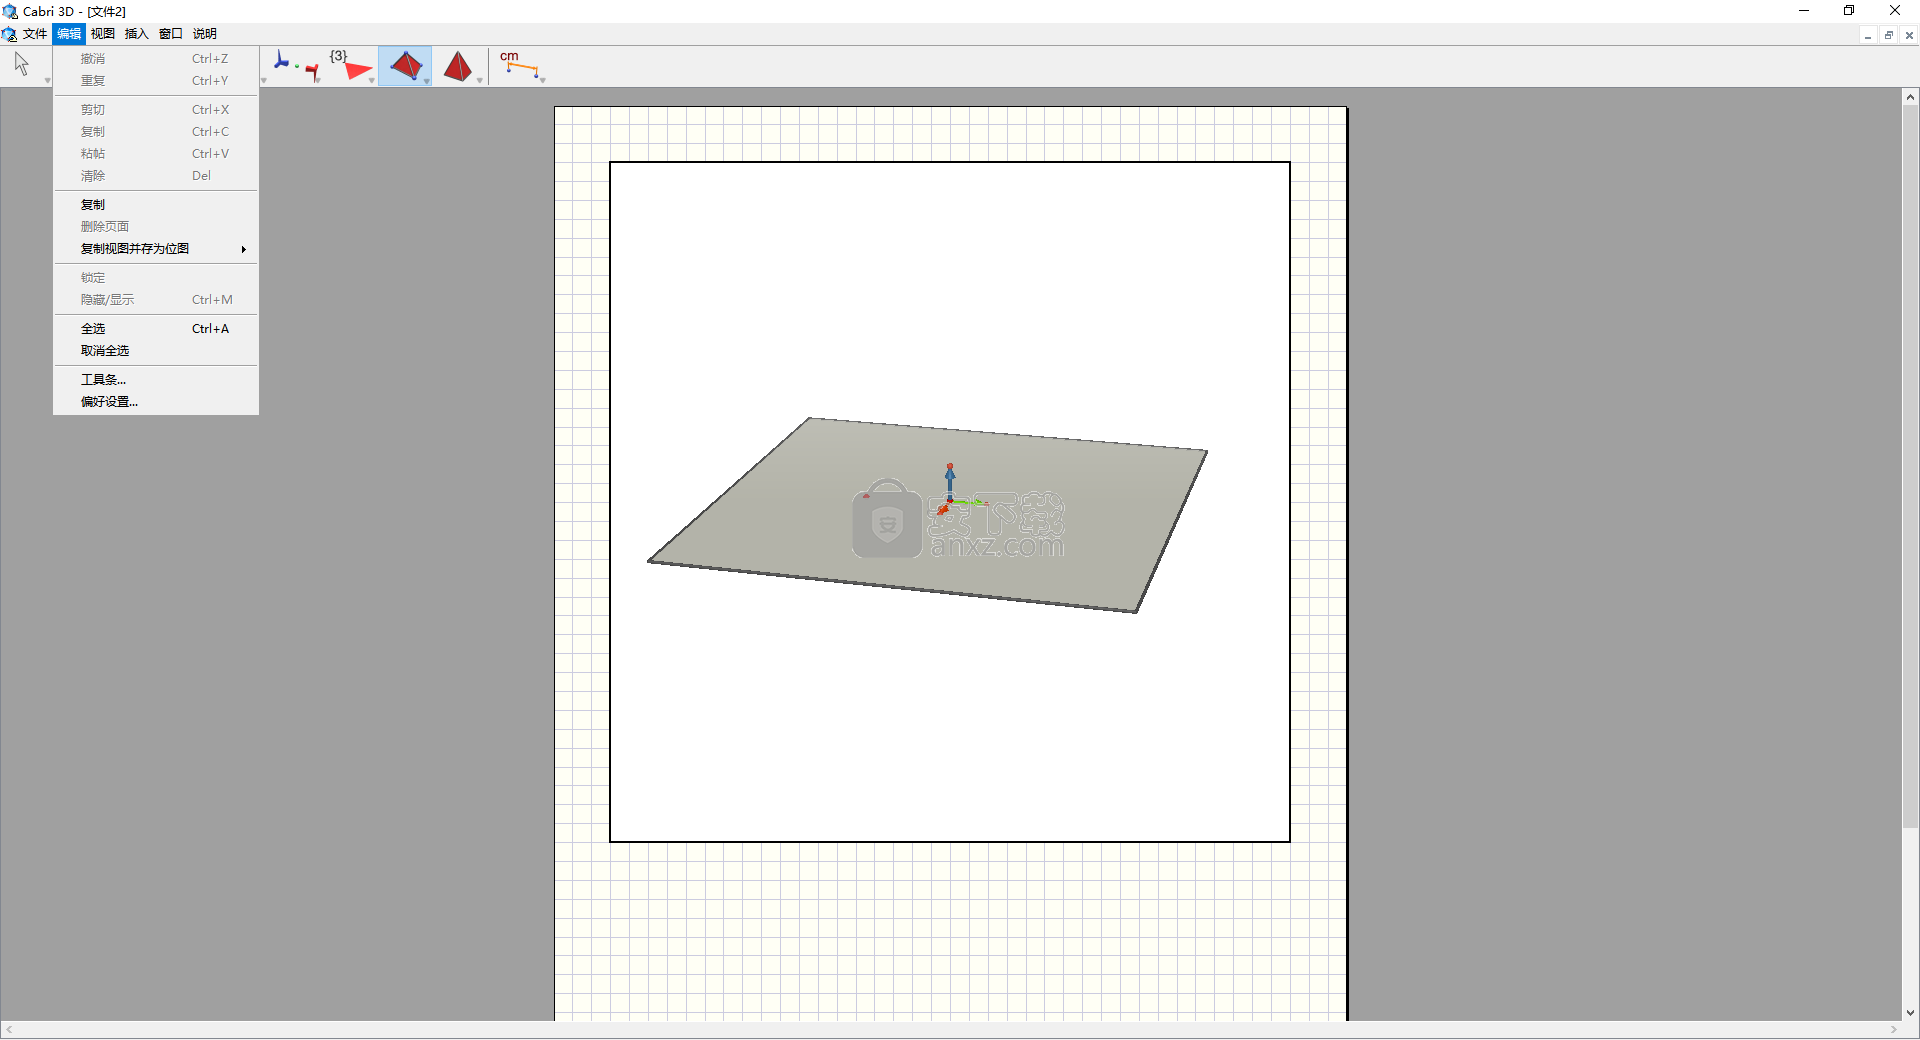
Task: Open the 插入 menu
Action: (x=137, y=34)
